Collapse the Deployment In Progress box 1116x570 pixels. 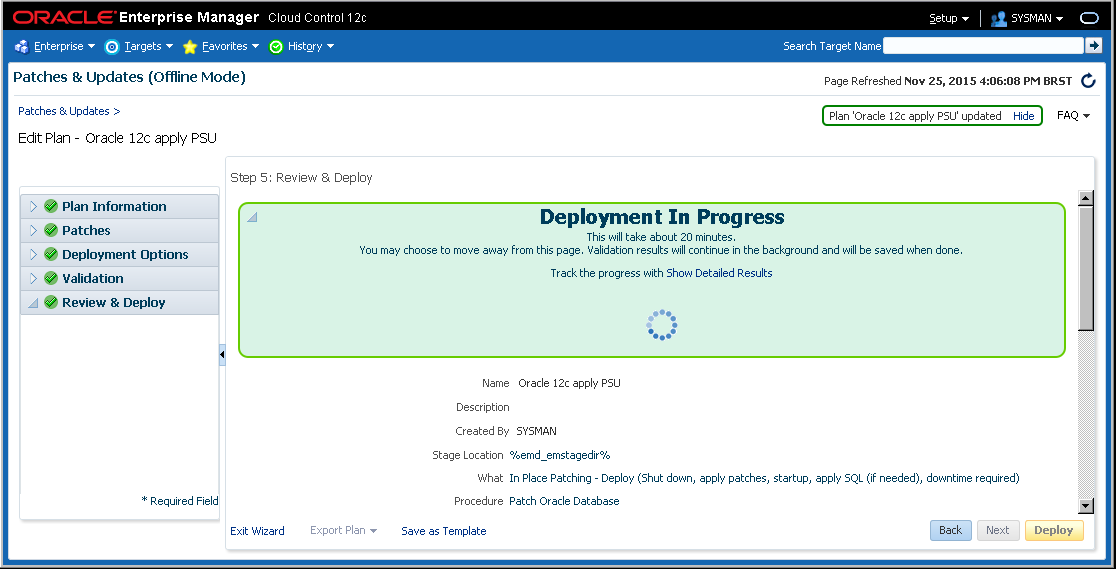point(252,216)
